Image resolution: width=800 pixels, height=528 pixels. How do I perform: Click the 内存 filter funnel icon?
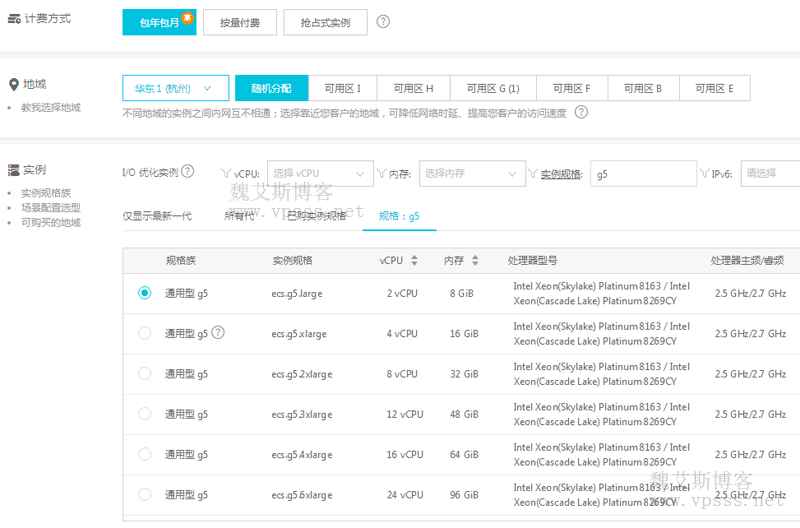(381, 174)
